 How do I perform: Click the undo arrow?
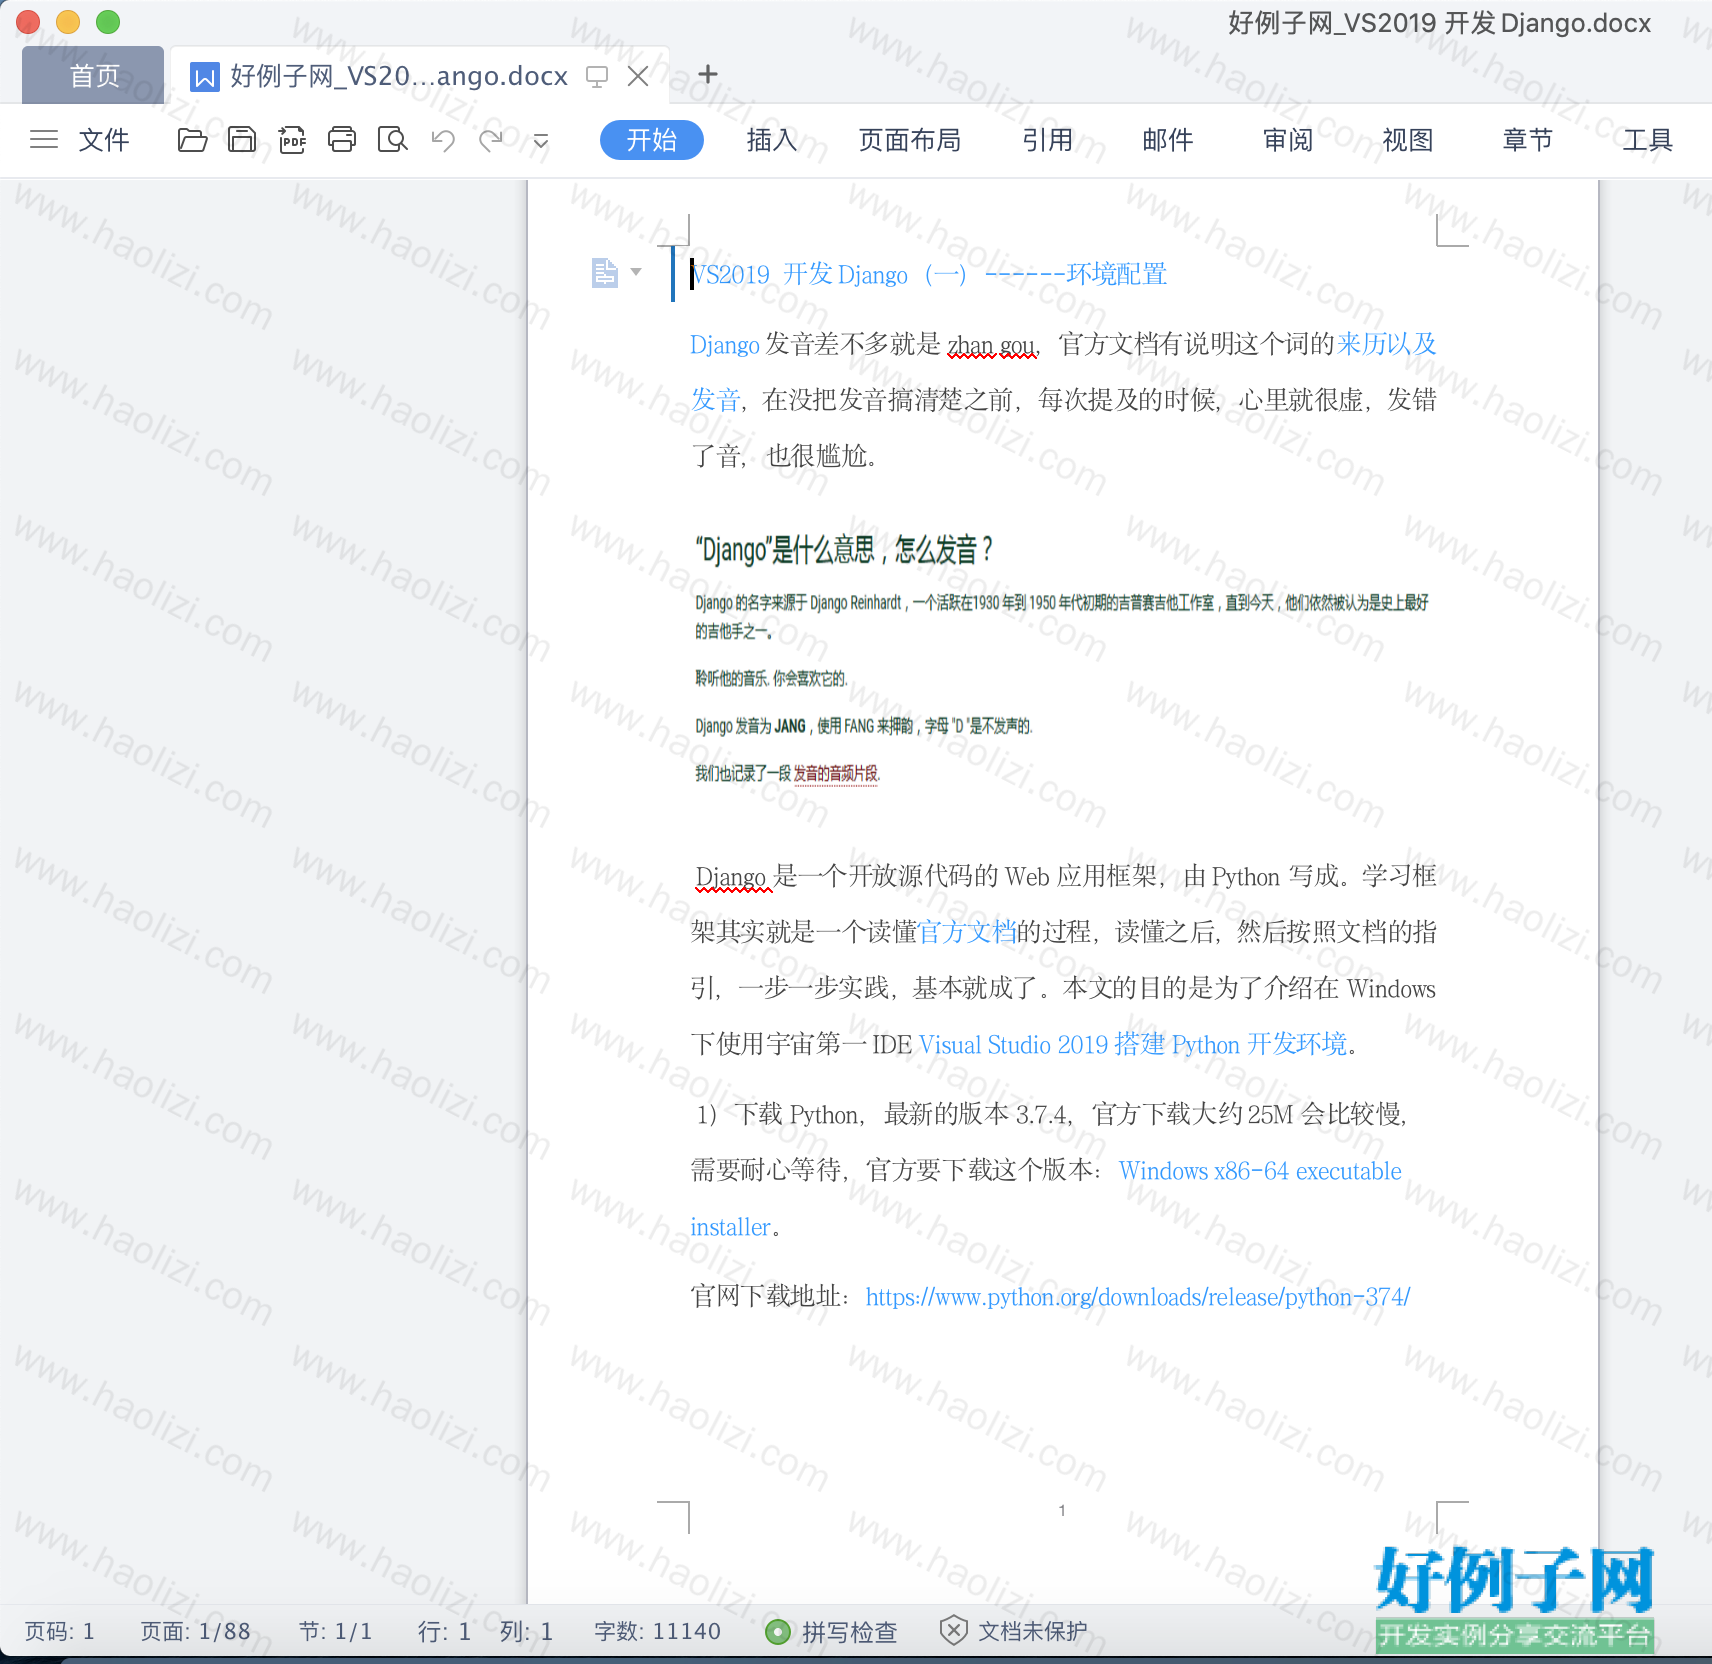point(443,140)
